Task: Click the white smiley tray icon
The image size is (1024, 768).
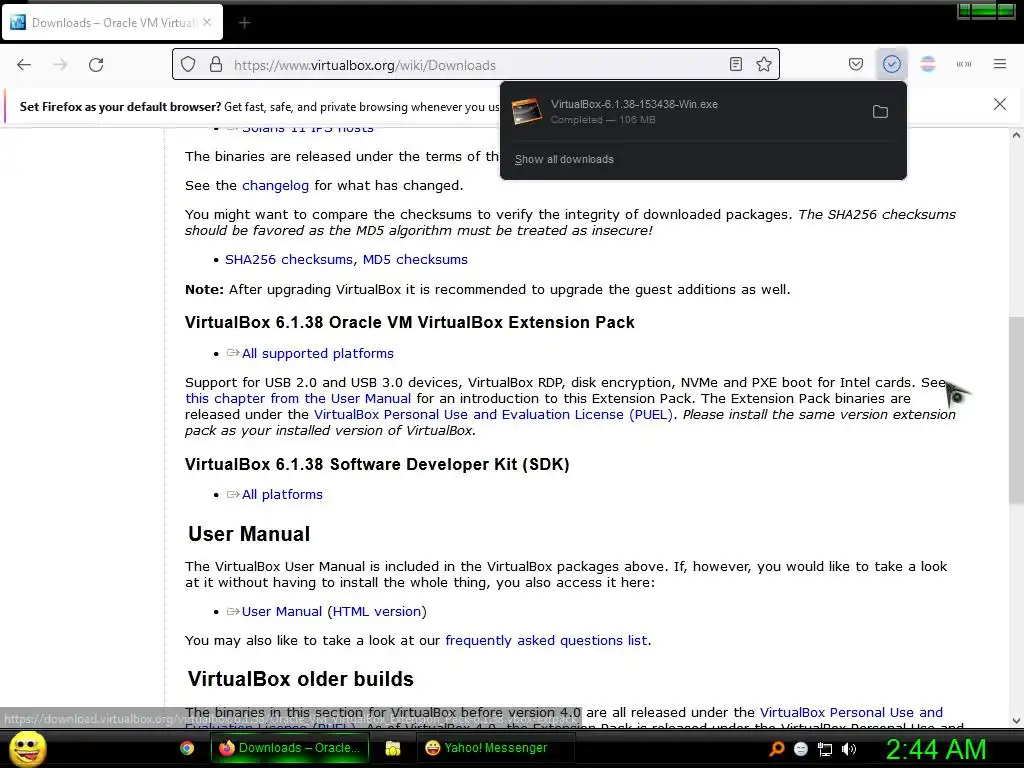Action: pyautogui.click(x=801, y=749)
